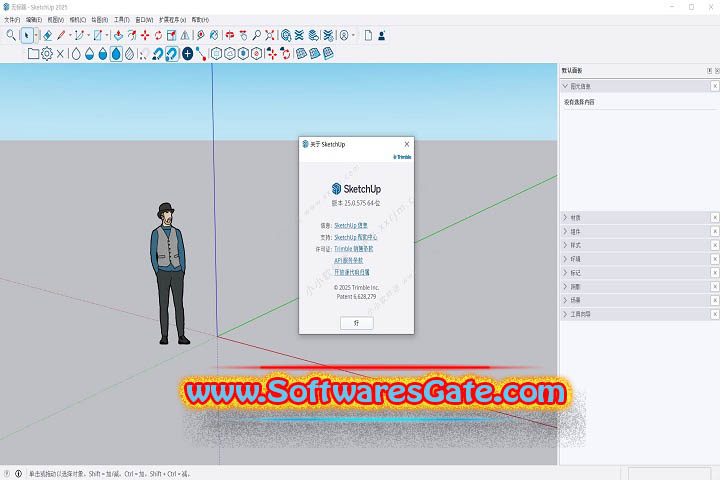This screenshot has width=720, height=480.
Task: Pick the Paint Bucket tool
Action: pos(214,35)
